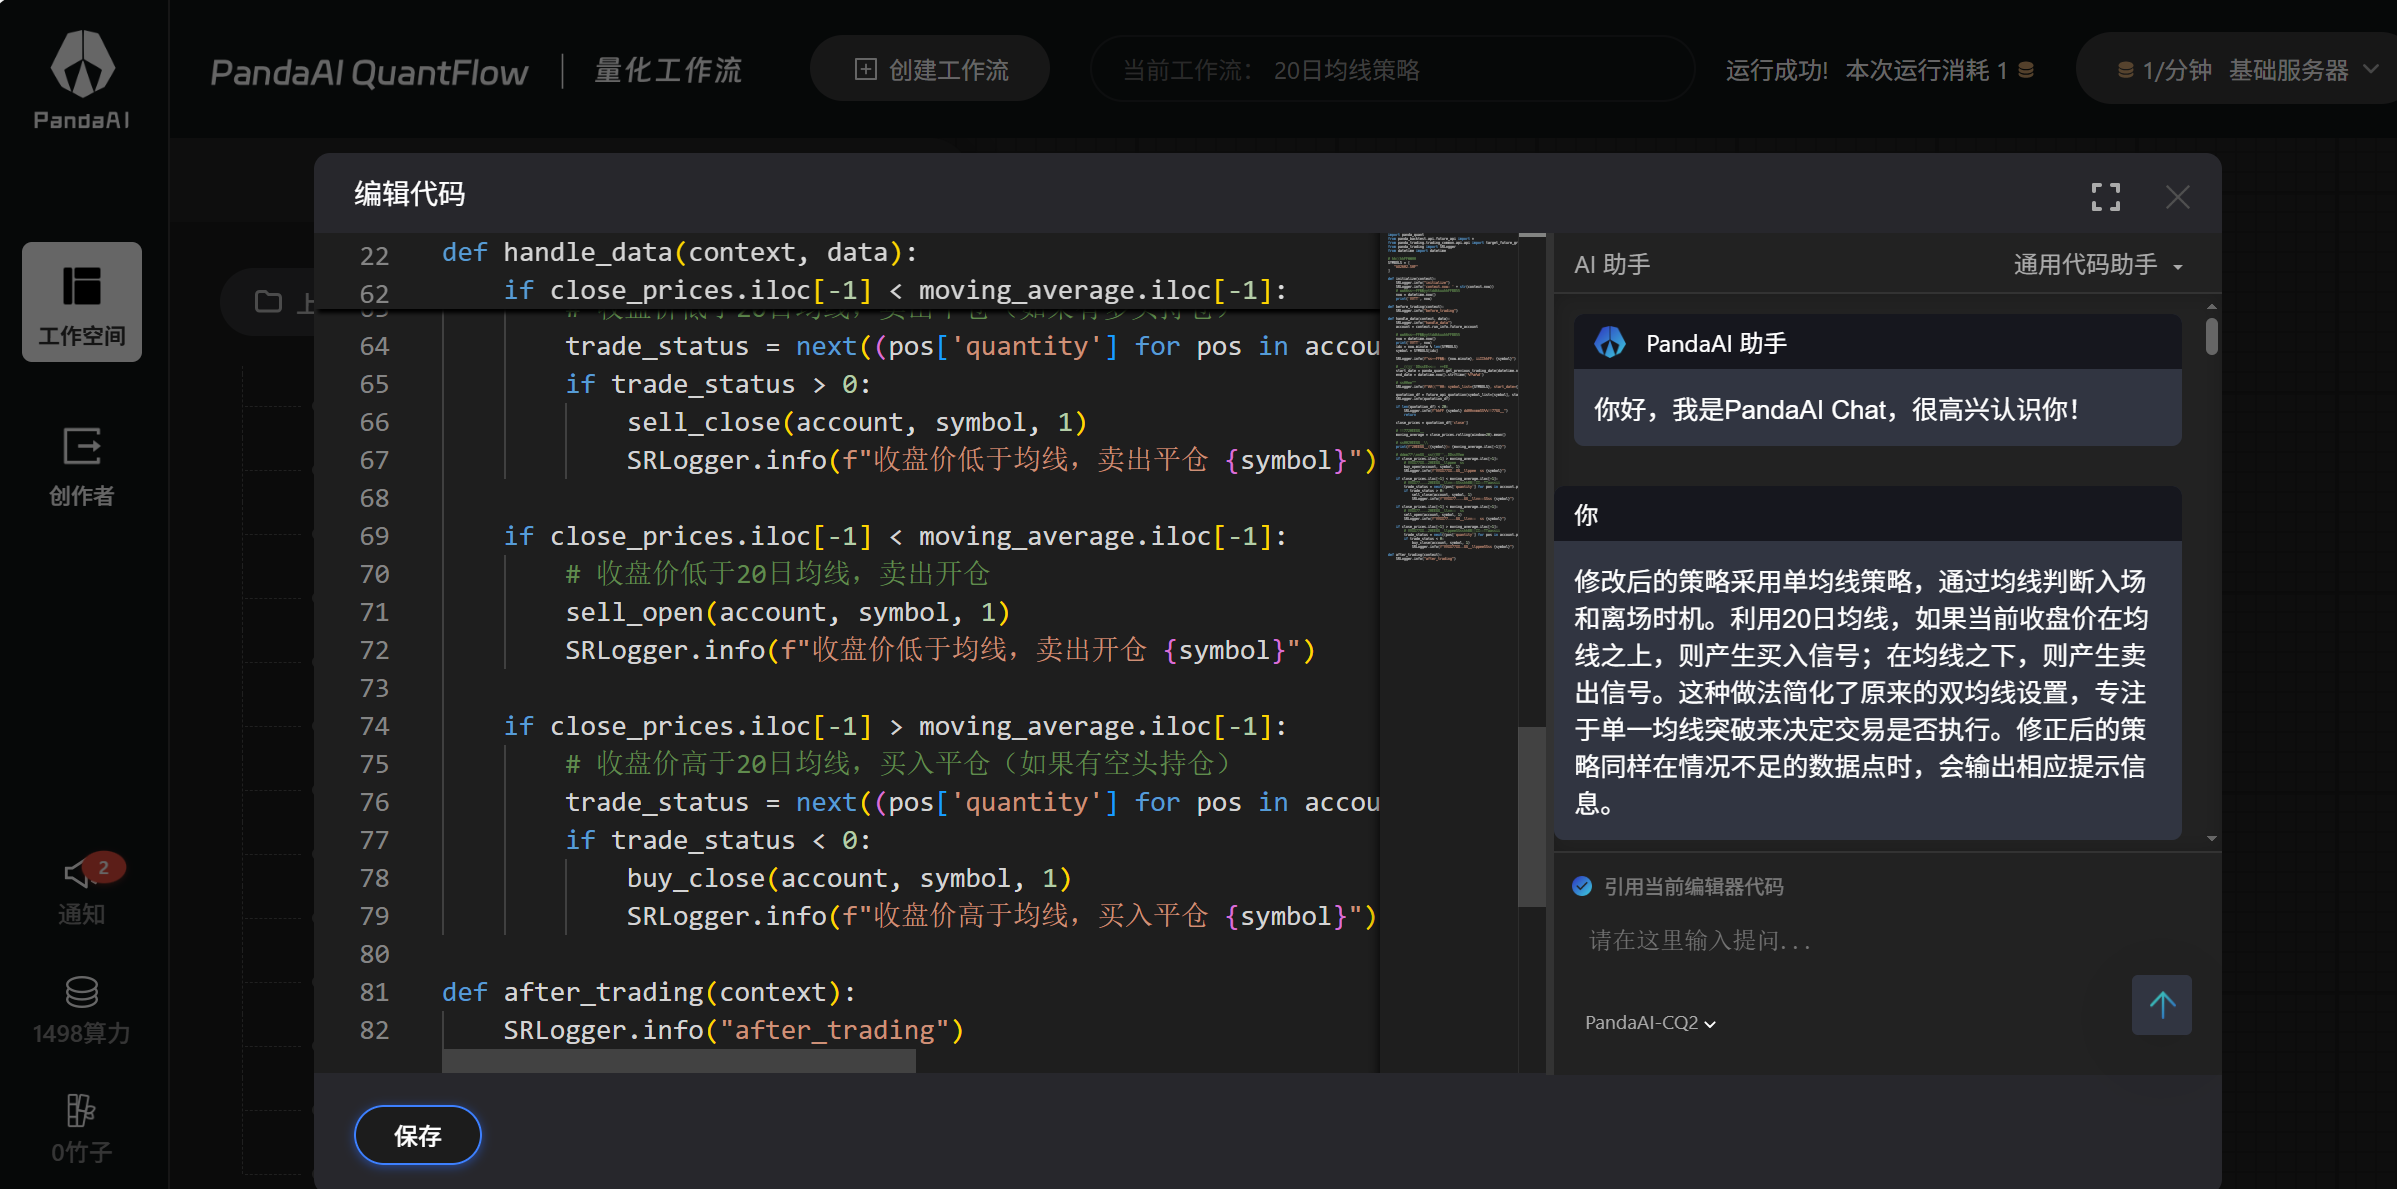The image size is (2397, 1189).
Task: Click the buy_close(account, symbol, 1) line
Action: (849, 878)
